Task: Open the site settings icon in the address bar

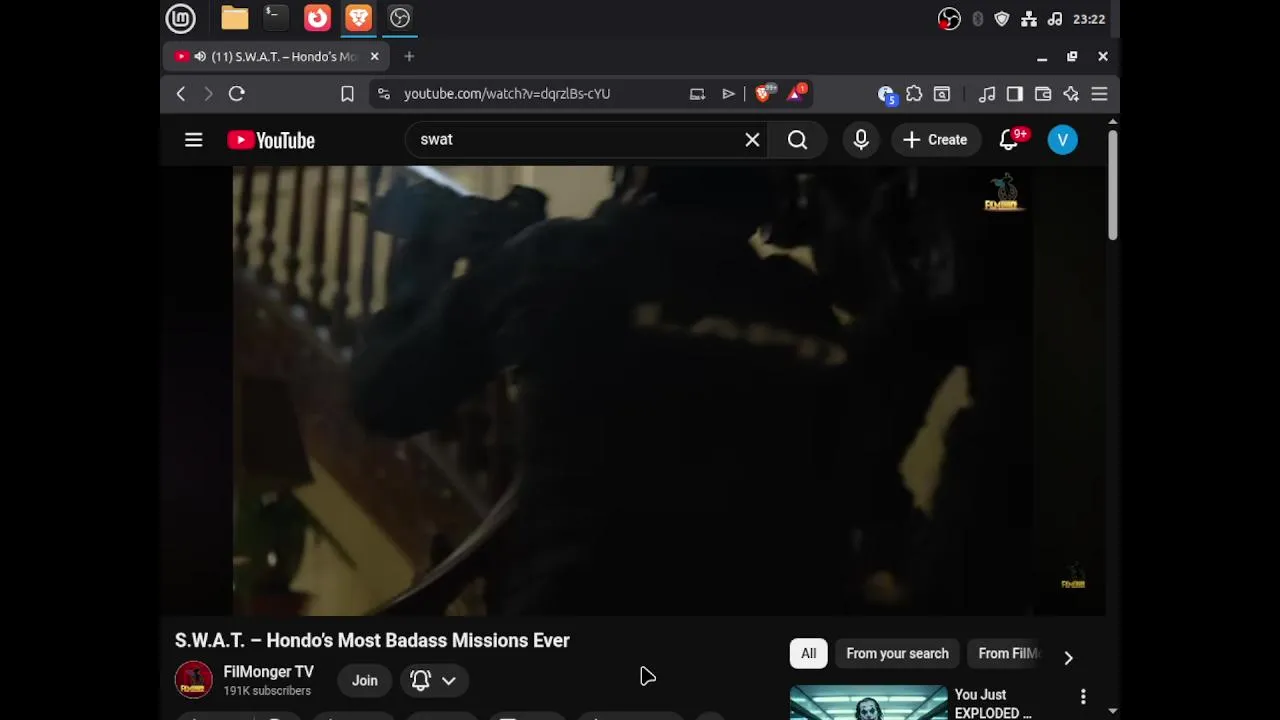Action: 384,94
